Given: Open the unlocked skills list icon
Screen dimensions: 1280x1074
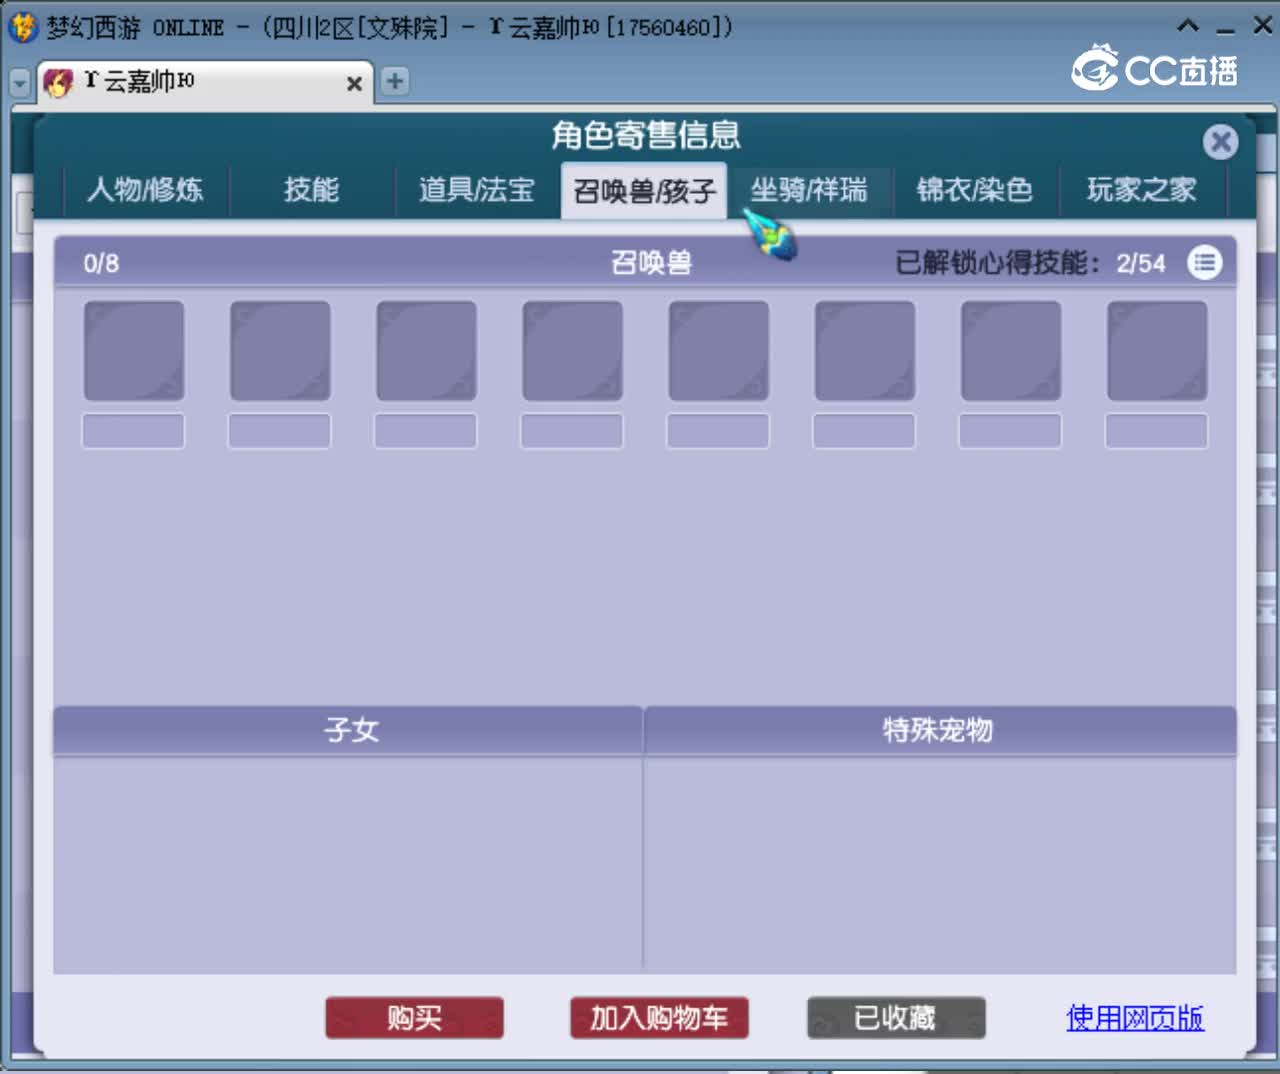Looking at the screenshot, I should (x=1204, y=263).
